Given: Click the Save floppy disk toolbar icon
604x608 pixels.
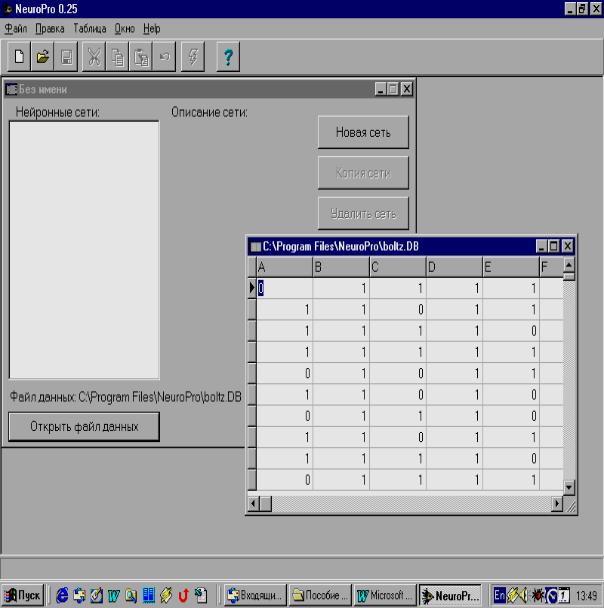Looking at the screenshot, I should (66, 57).
